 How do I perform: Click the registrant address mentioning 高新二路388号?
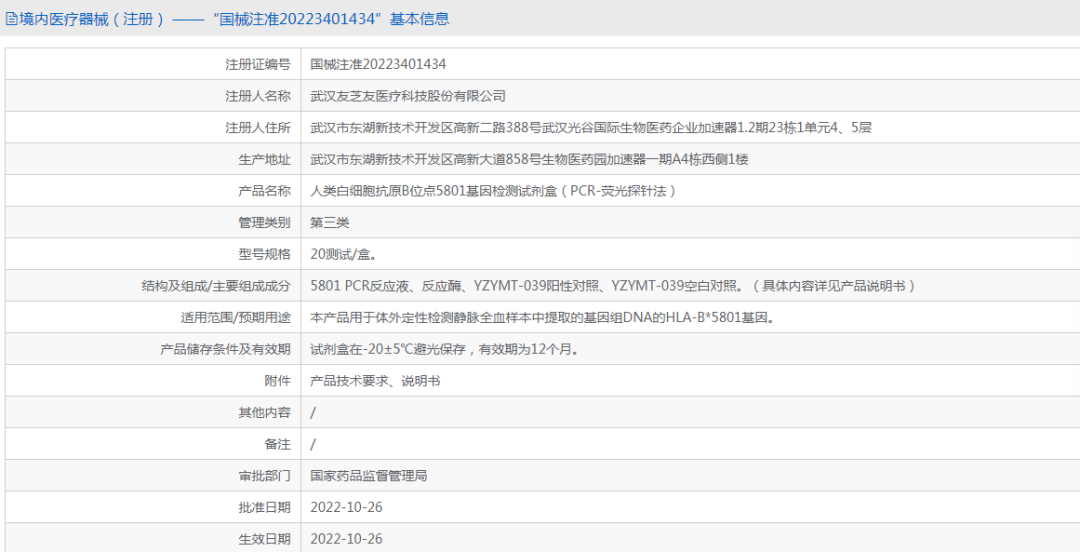[x=591, y=128]
